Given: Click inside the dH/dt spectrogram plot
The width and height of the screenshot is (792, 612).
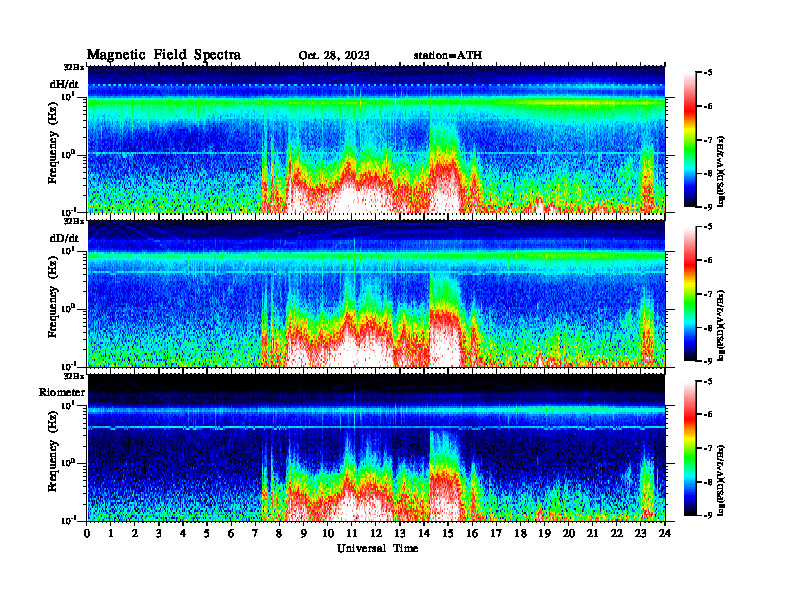Looking at the screenshot, I should point(376,139).
